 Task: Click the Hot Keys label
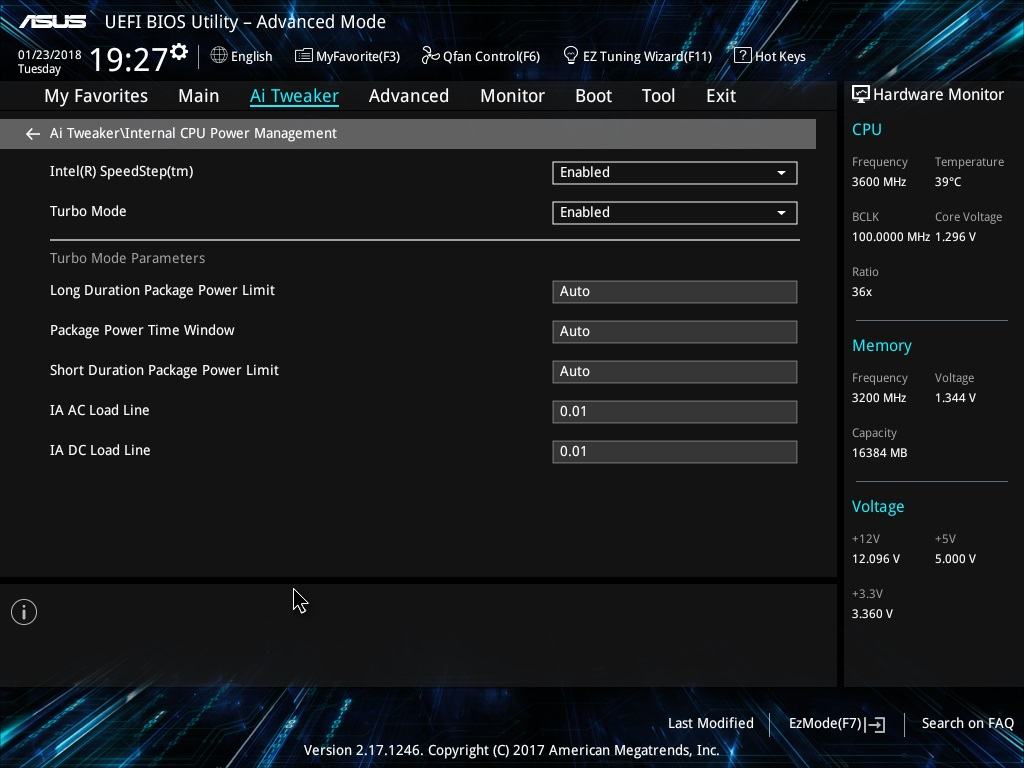(x=780, y=57)
